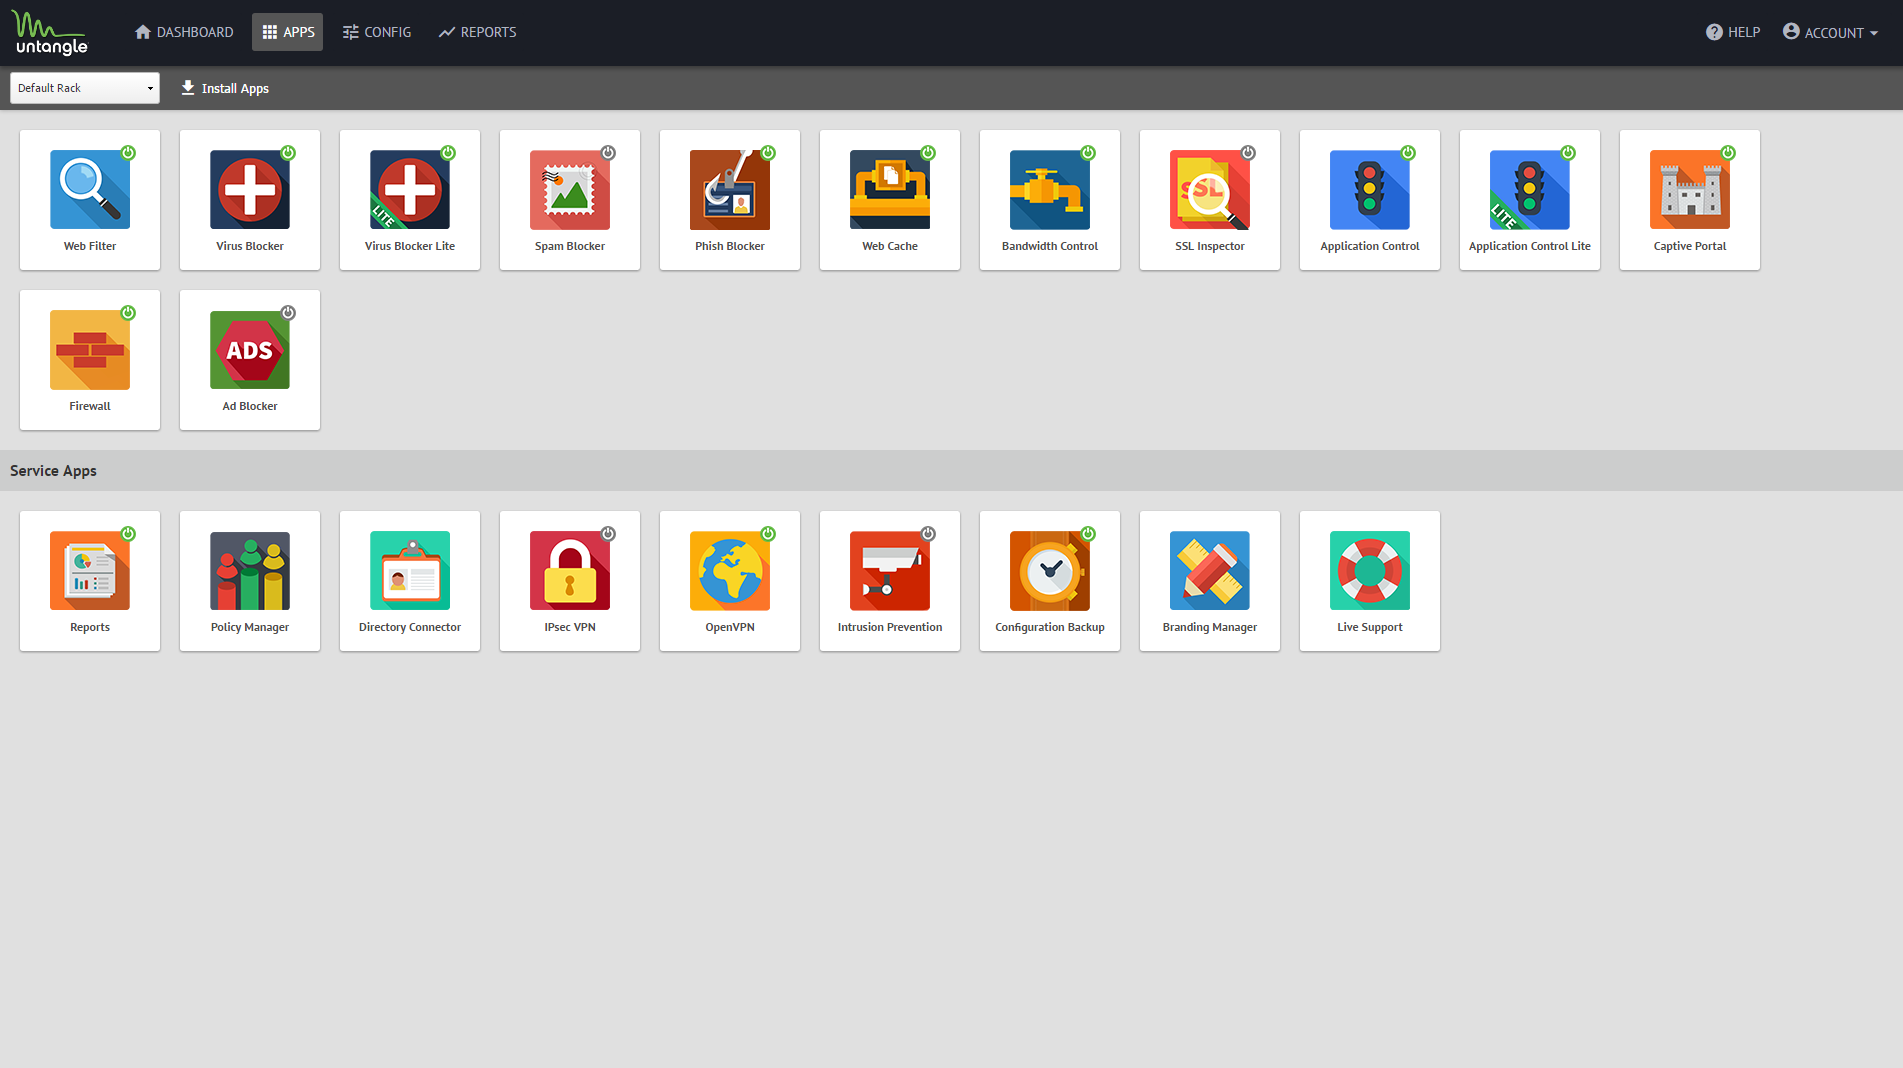Open the Policy Manager app

click(250, 581)
